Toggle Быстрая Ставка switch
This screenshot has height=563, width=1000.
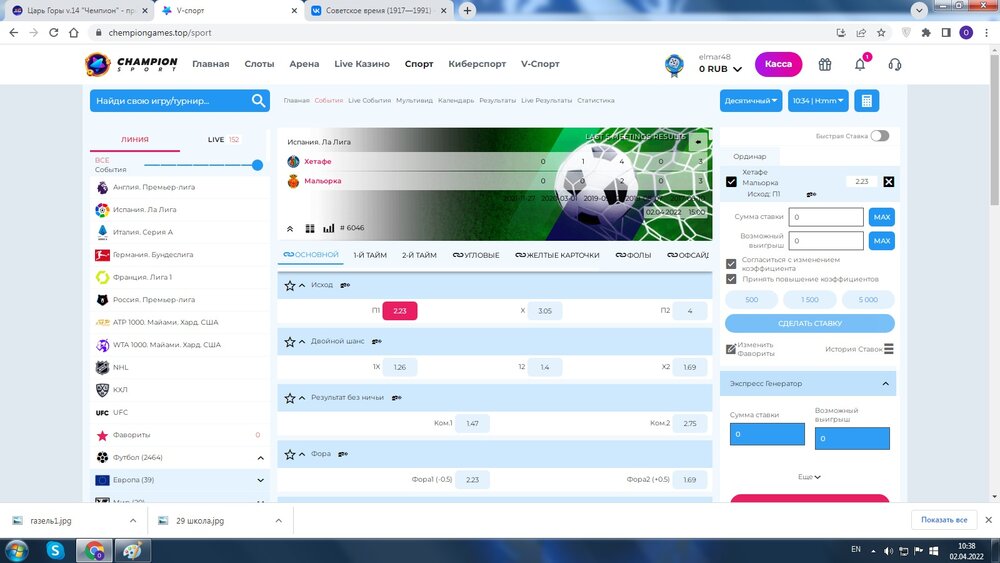point(880,136)
